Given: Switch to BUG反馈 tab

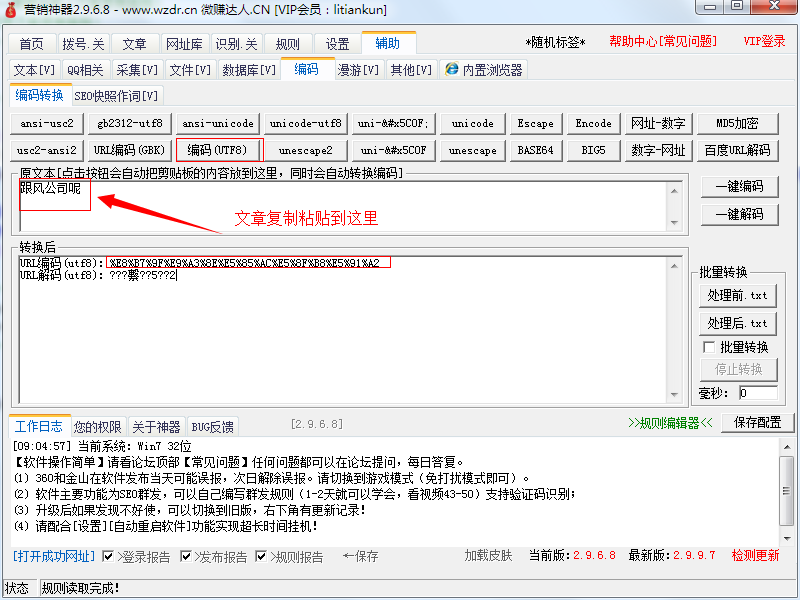Looking at the screenshot, I should coord(212,427).
